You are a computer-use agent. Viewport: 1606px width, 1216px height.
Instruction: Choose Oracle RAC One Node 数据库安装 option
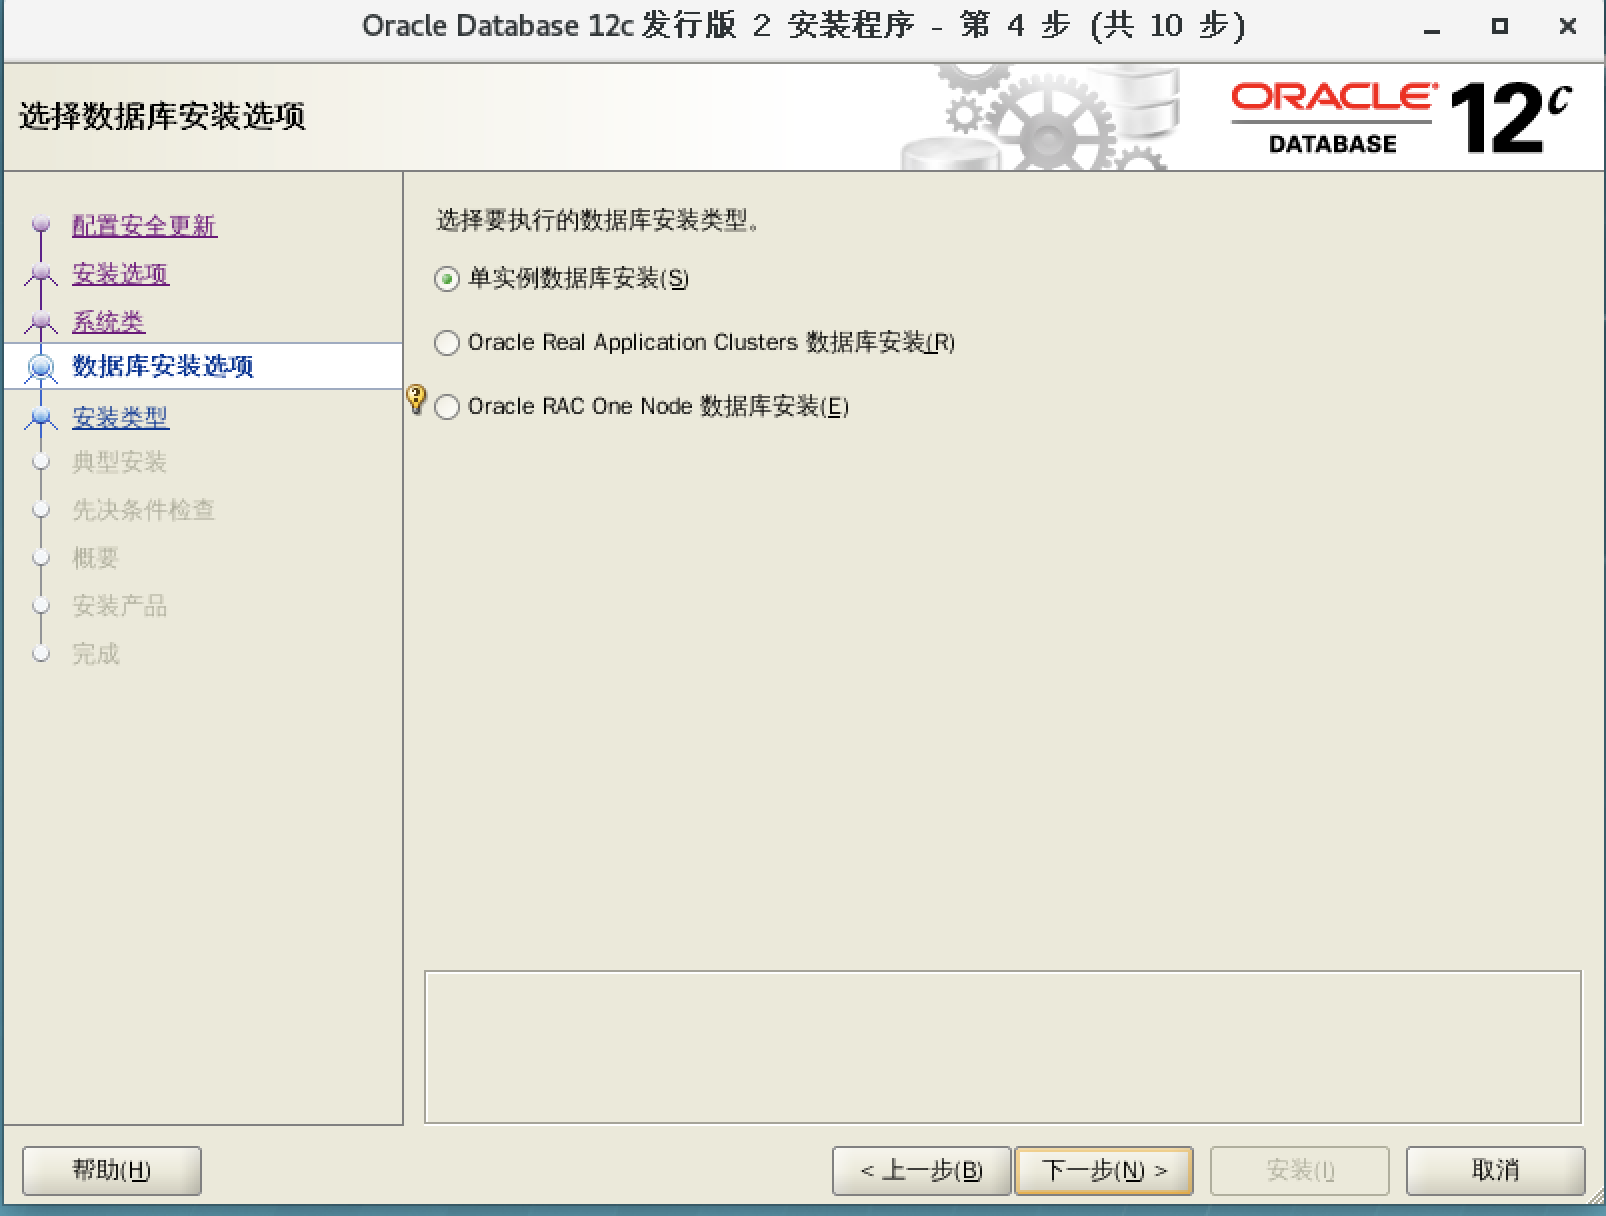446,406
